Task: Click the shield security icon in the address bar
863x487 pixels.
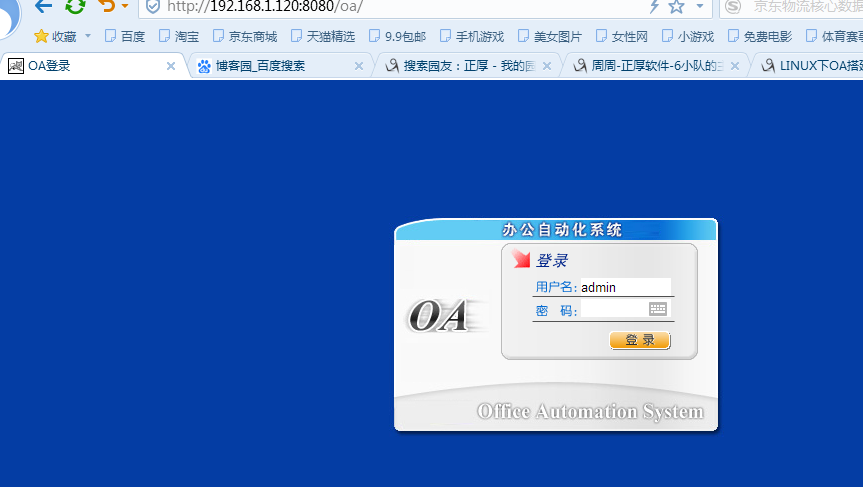Action: point(153,7)
